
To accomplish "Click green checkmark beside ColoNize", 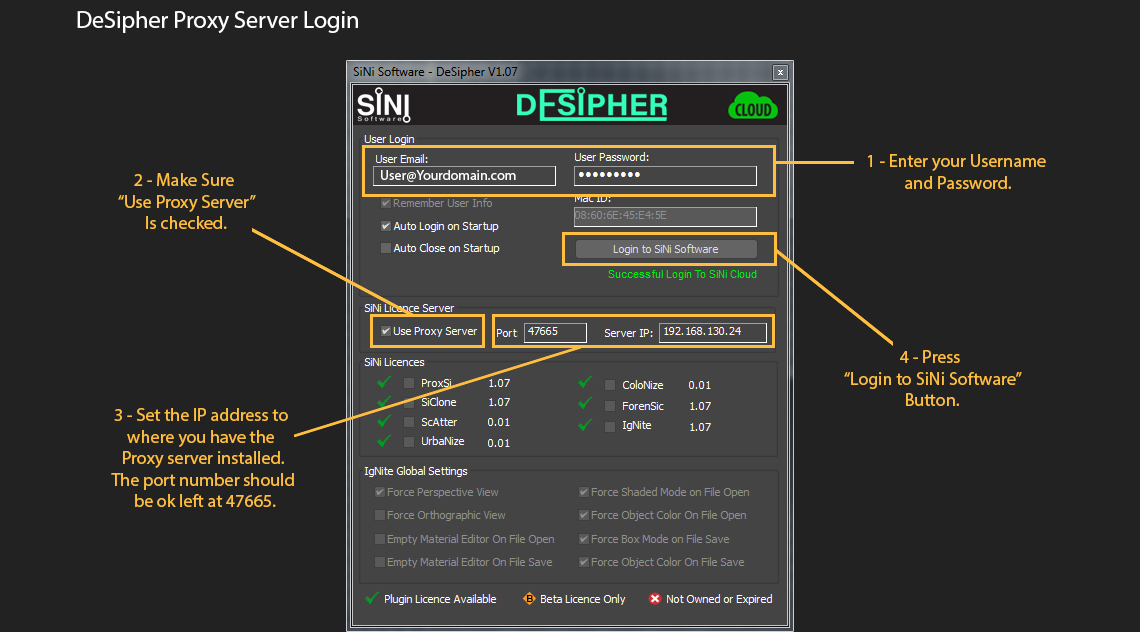I will coord(585,382).
